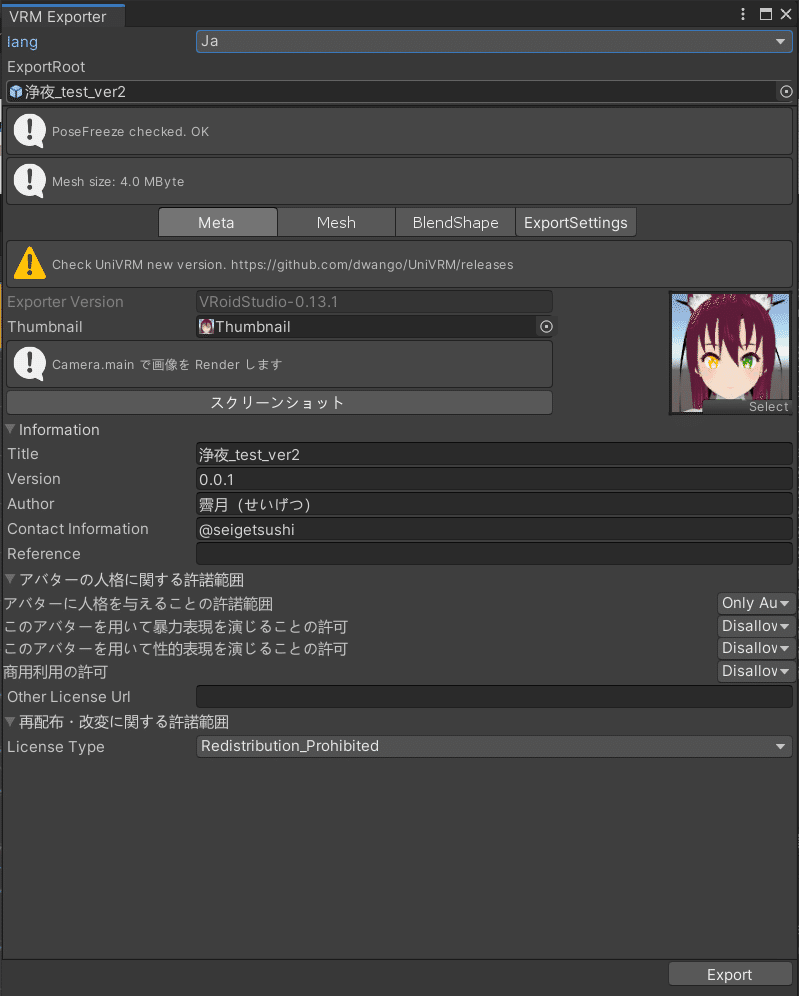Open the violent expression permission dropdown
799x996 pixels.
pyautogui.click(x=756, y=626)
